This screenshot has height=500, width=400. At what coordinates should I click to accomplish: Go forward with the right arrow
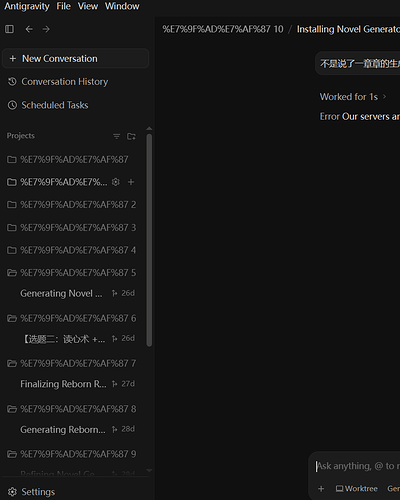pos(46,29)
